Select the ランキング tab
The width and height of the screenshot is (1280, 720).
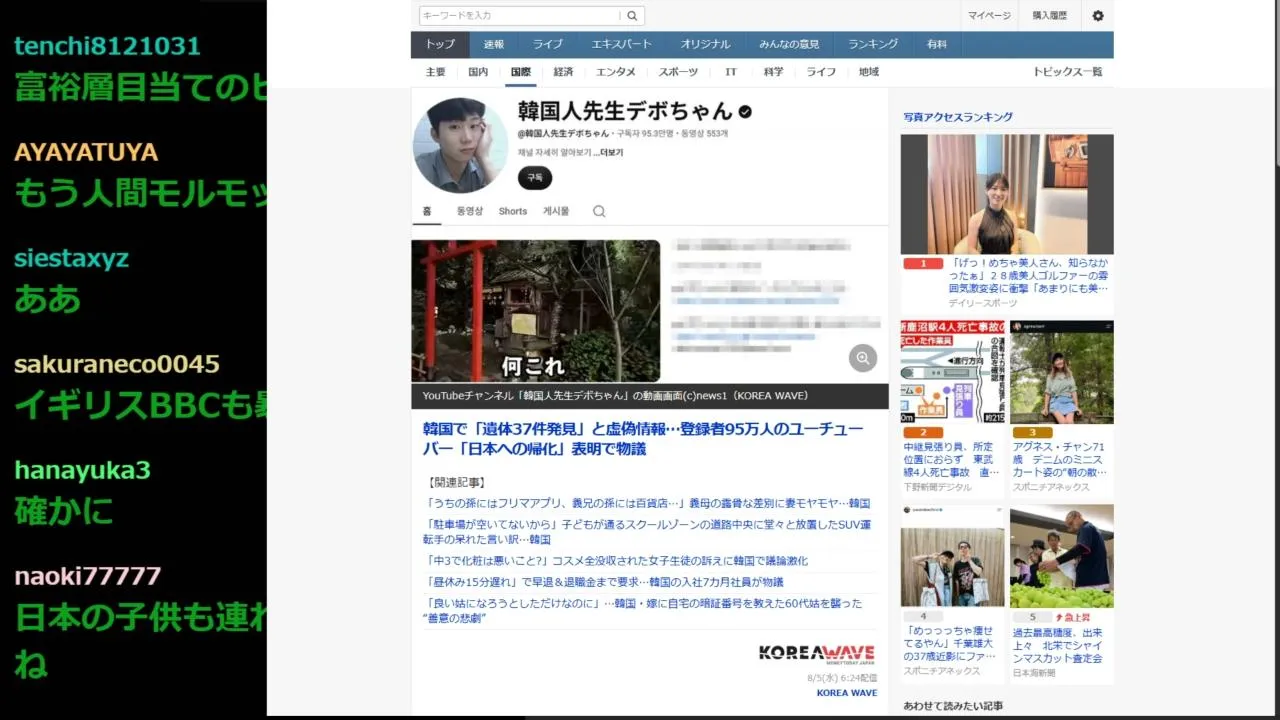pyautogui.click(x=873, y=44)
